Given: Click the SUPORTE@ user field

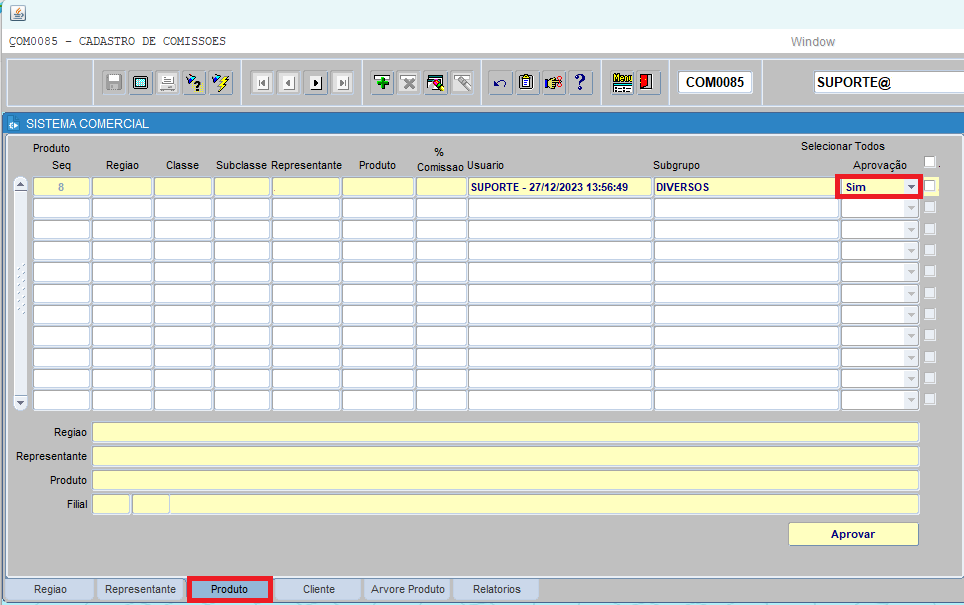Looking at the screenshot, I should (888, 82).
